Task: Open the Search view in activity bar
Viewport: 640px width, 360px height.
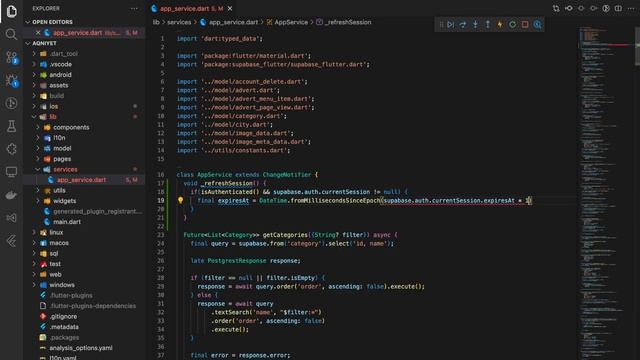Action: 11,34
